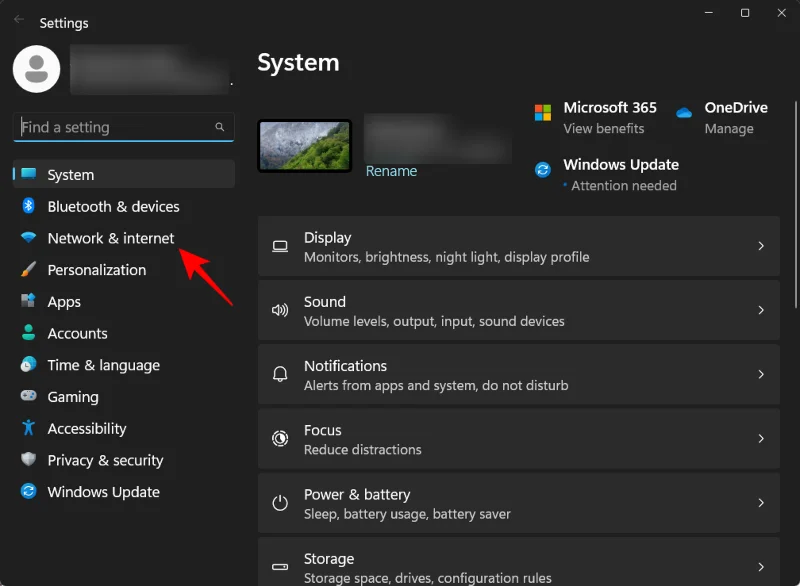
Task: Expand the Display settings row chevron
Action: (x=763, y=246)
